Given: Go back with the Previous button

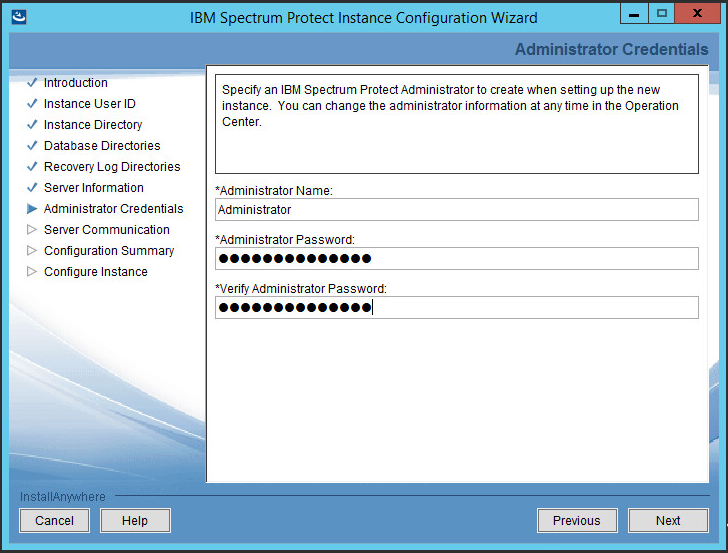Looking at the screenshot, I should click(577, 521).
